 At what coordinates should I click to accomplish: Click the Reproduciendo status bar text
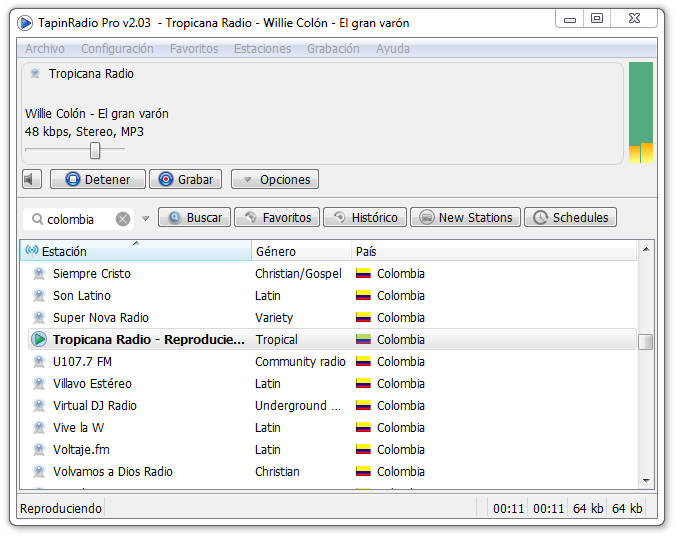pos(61,508)
